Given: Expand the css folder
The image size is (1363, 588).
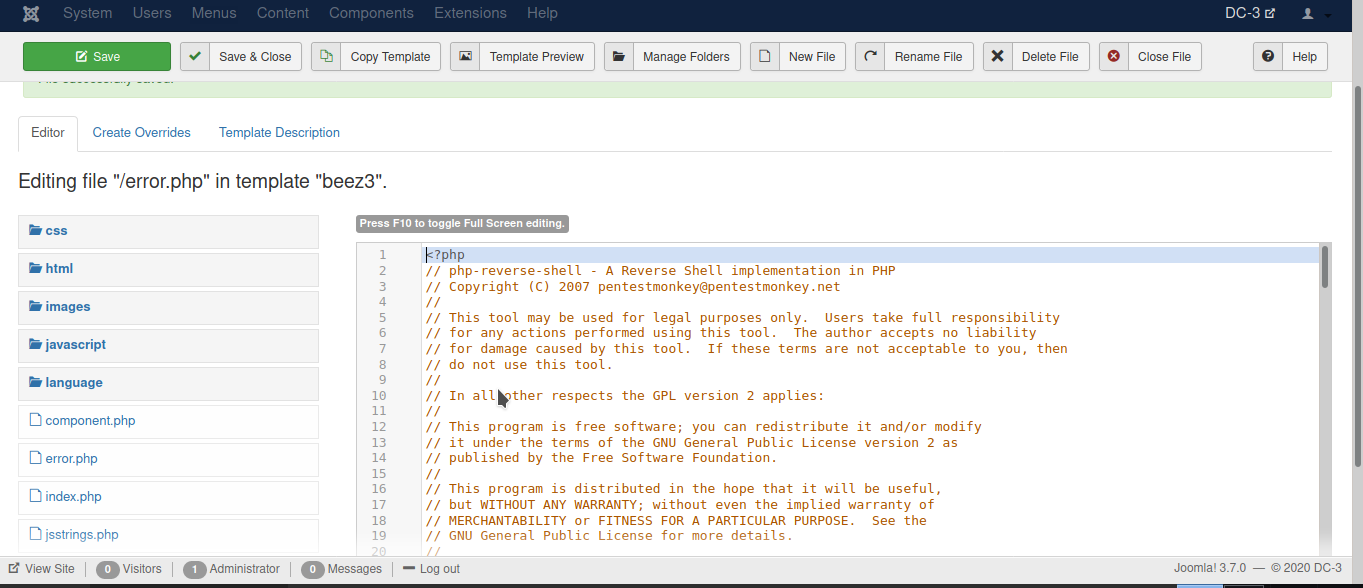Looking at the screenshot, I should pyautogui.click(x=56, y=231).
